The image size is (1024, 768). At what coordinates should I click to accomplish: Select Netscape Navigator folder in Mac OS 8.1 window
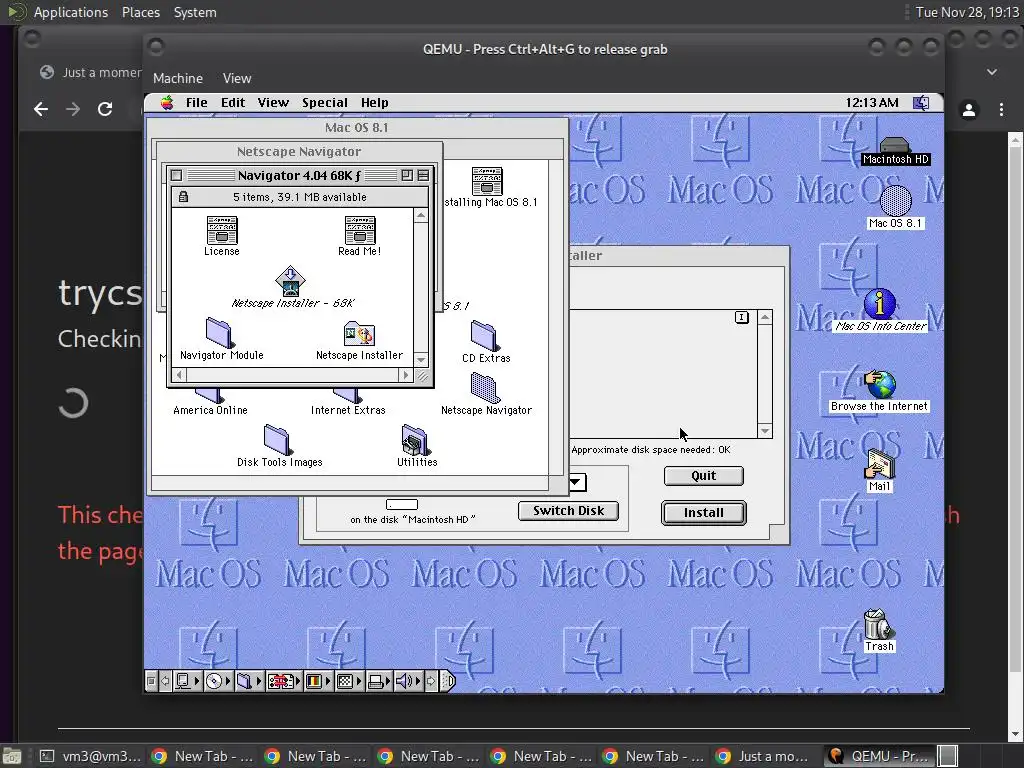click(x=485, y=388)
